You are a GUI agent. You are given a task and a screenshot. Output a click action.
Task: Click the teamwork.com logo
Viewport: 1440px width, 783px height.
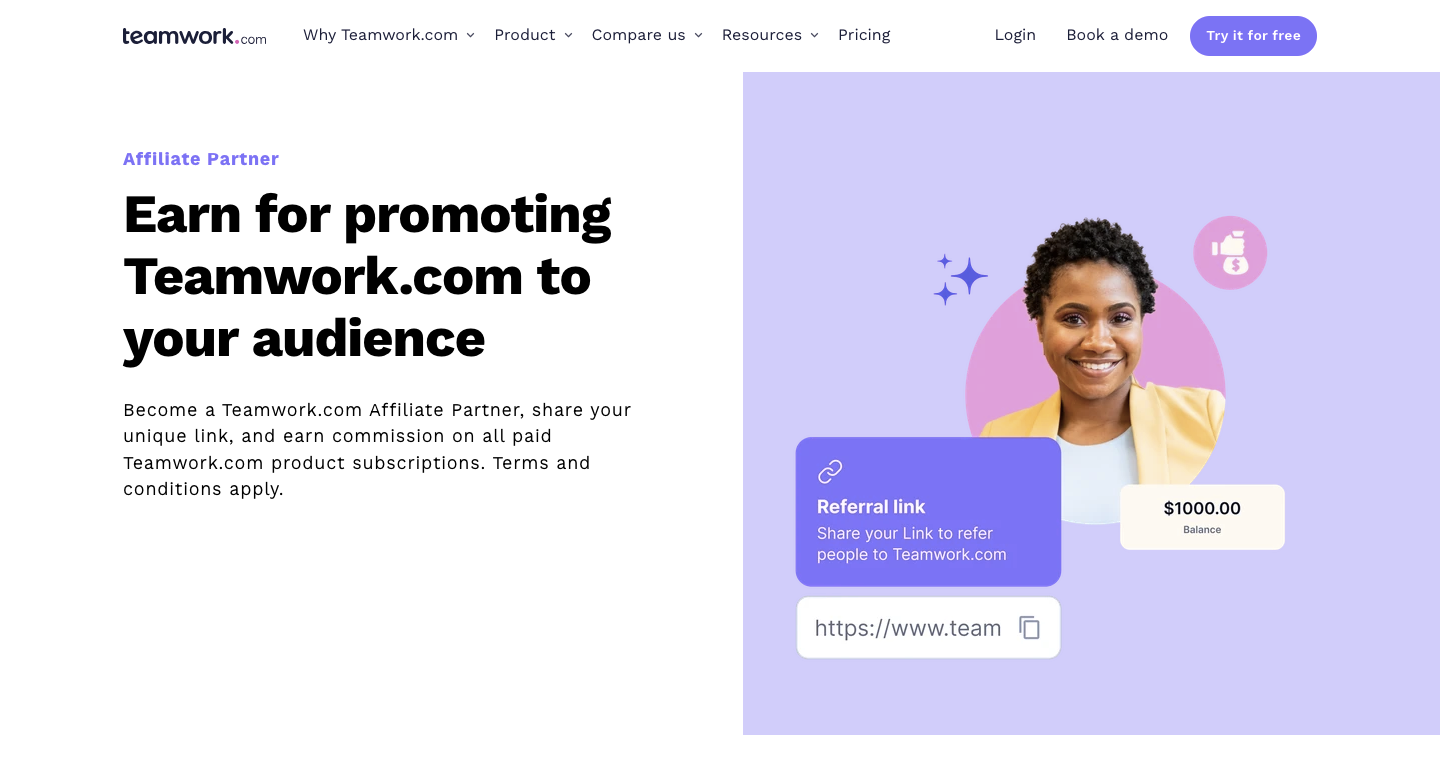click(195, 36)
